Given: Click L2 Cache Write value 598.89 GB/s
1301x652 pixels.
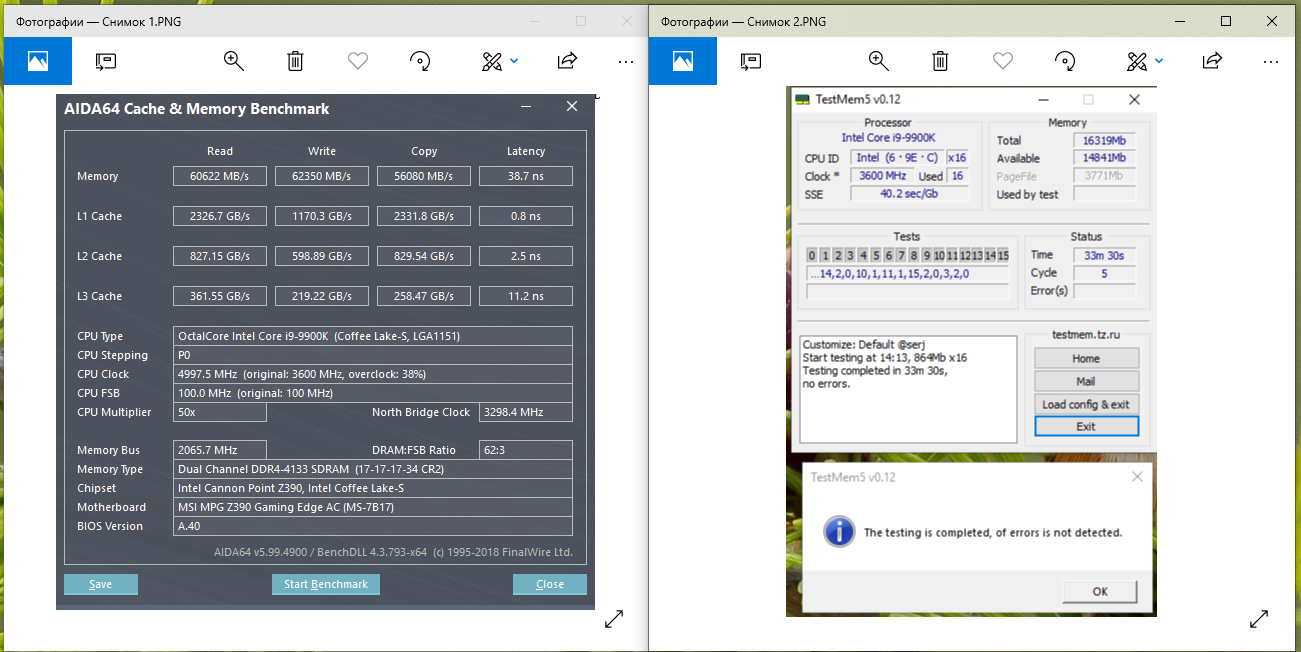Looking at the screenshot, I should 322,256.
